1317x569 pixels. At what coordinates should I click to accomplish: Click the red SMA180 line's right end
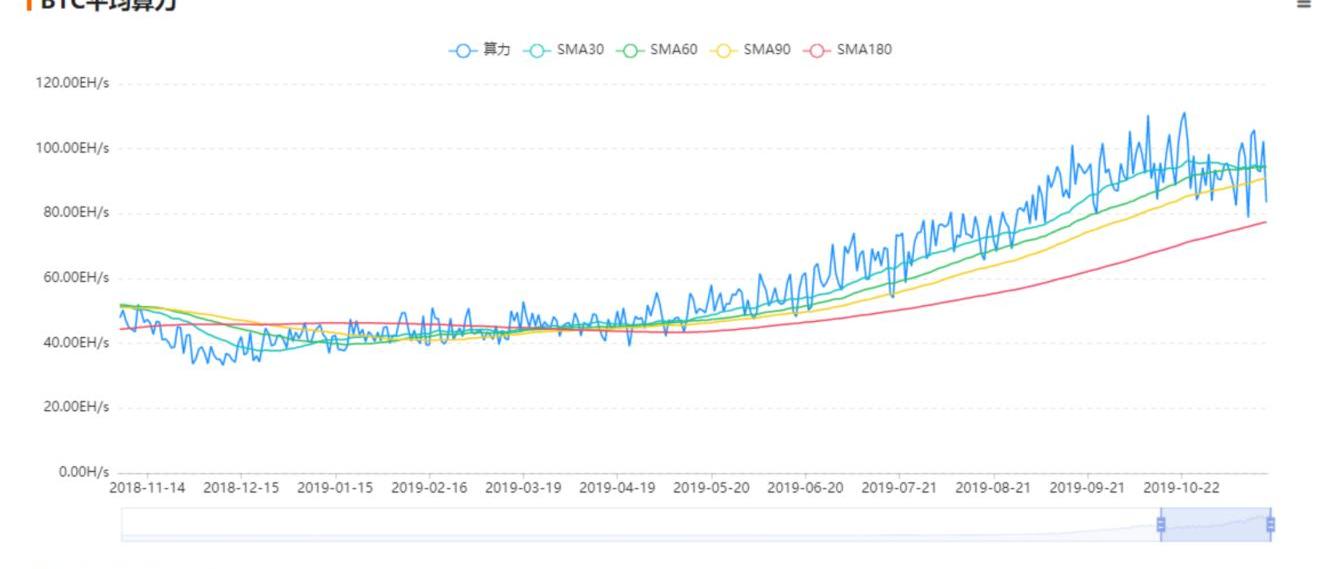point(1265,222)
